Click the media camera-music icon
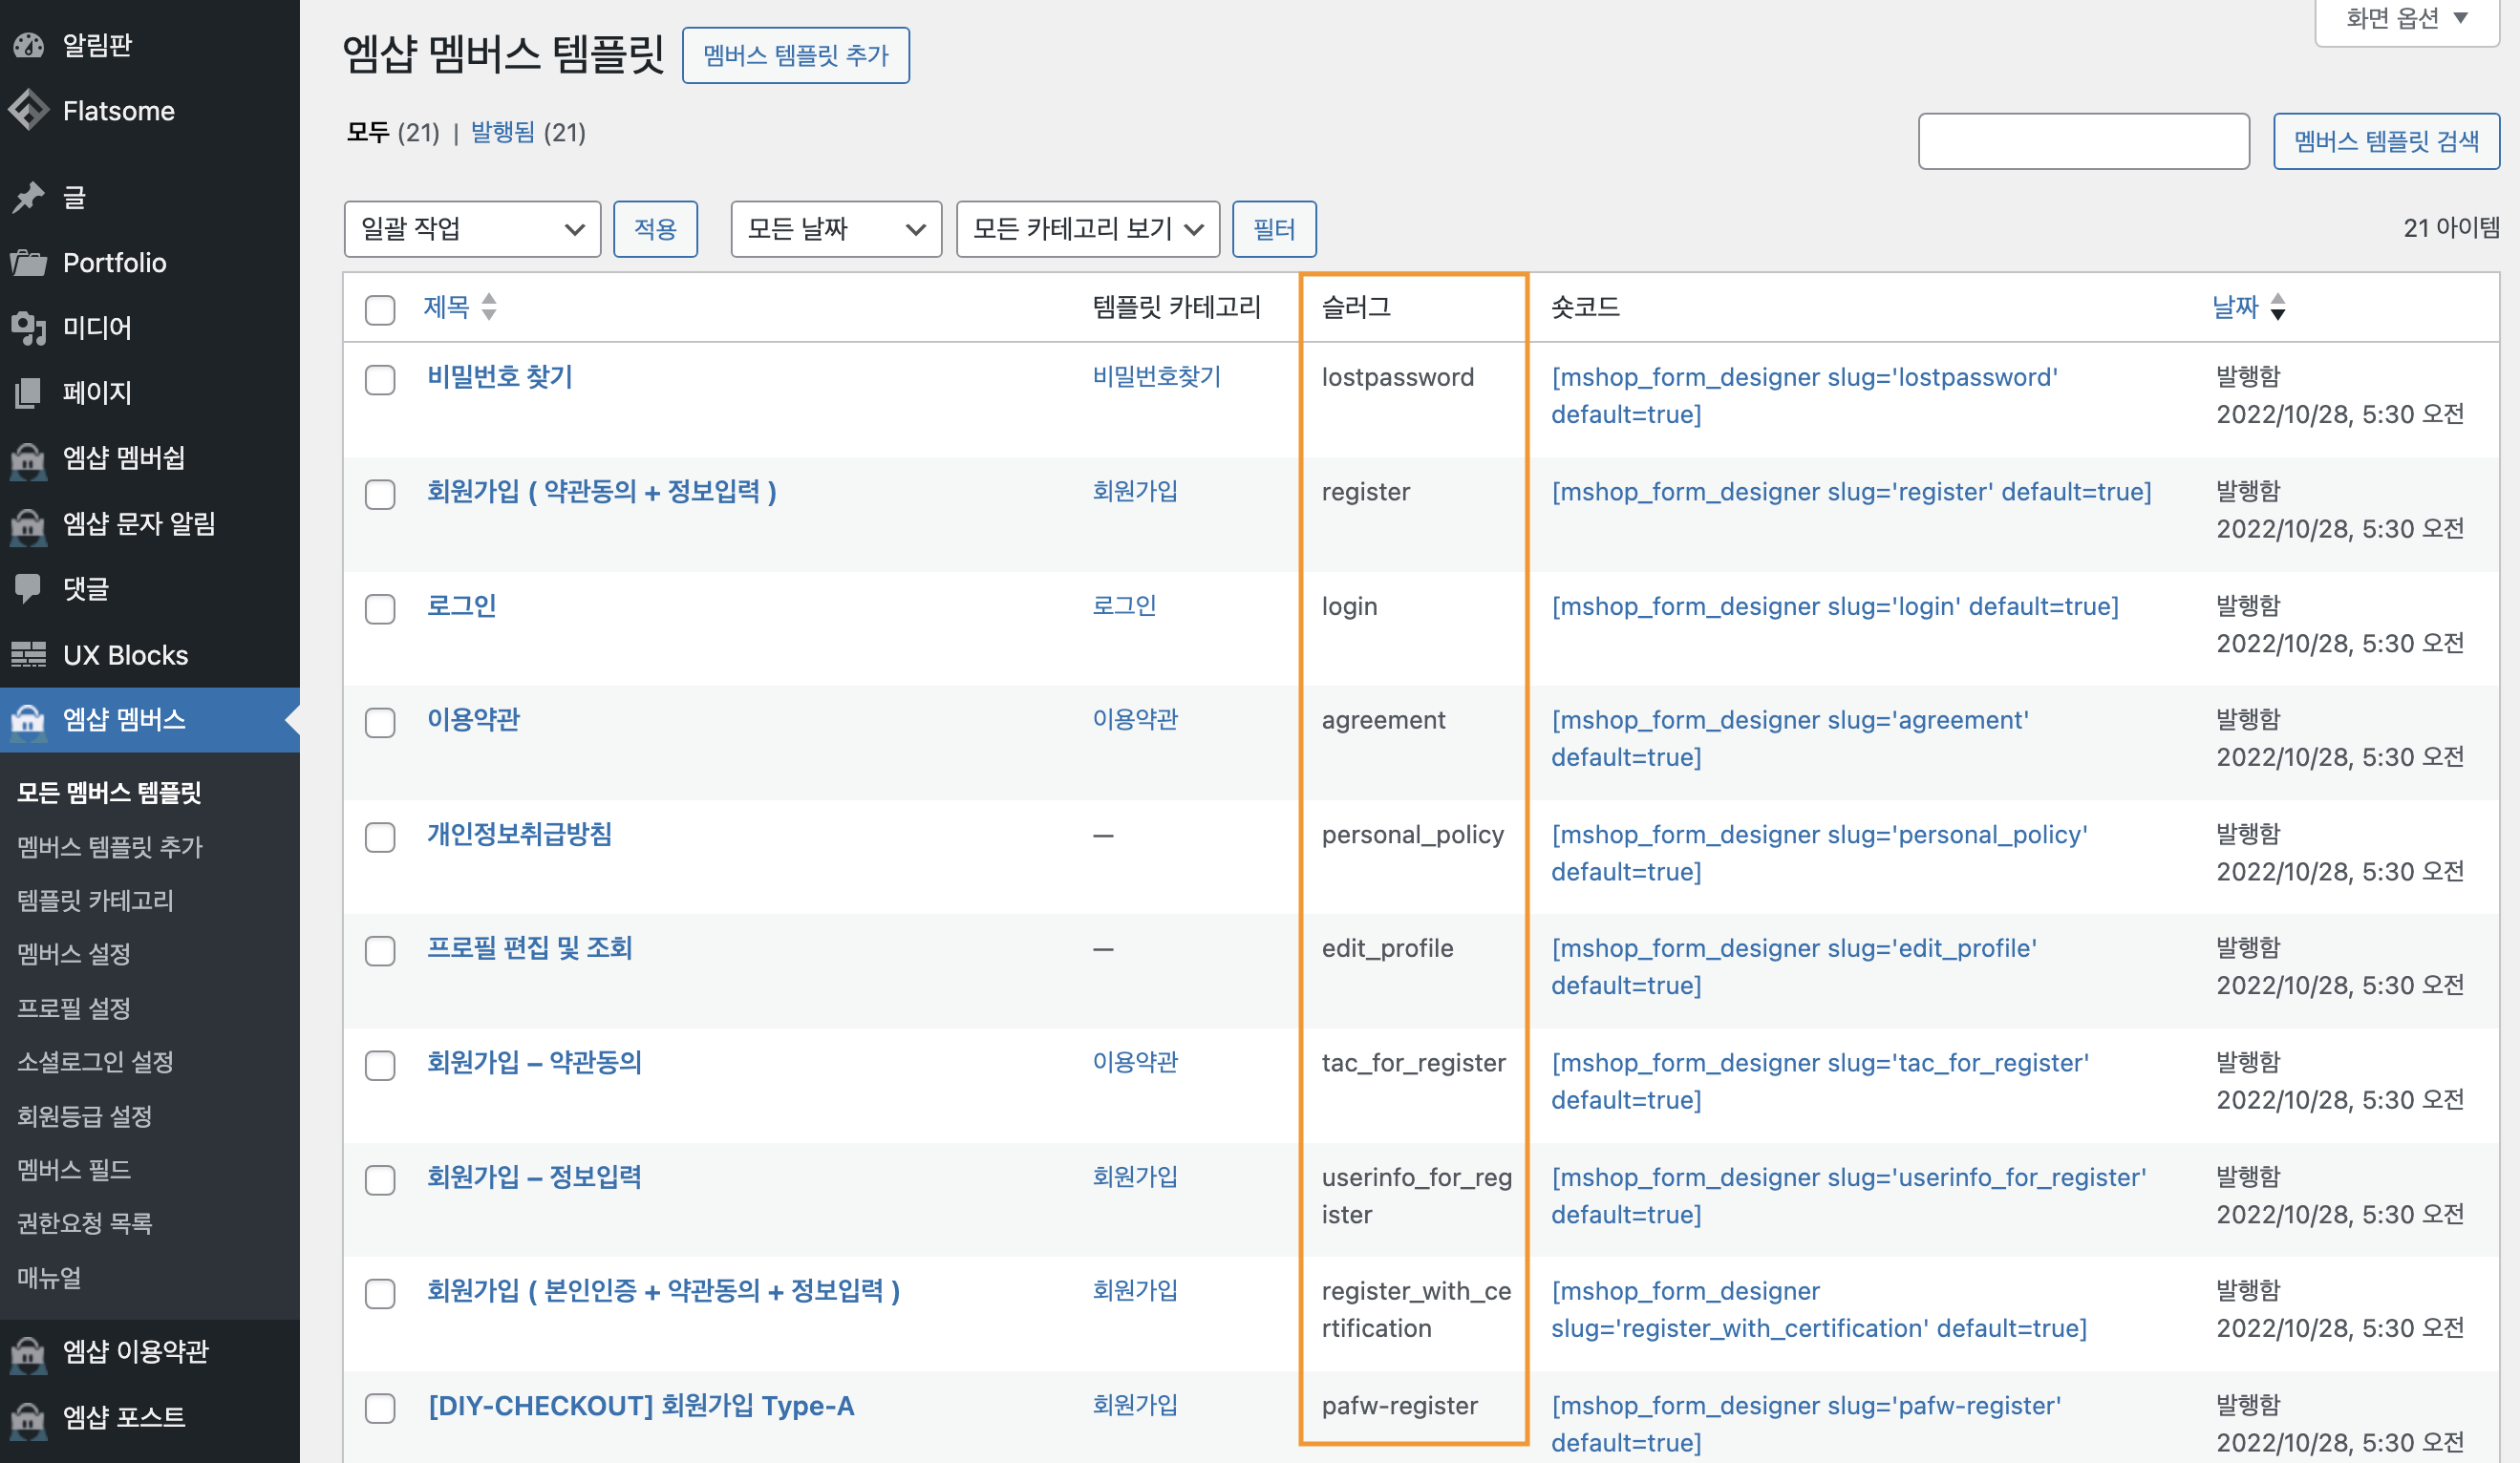Screen dimensions: 2520x1463 (28, 327)
